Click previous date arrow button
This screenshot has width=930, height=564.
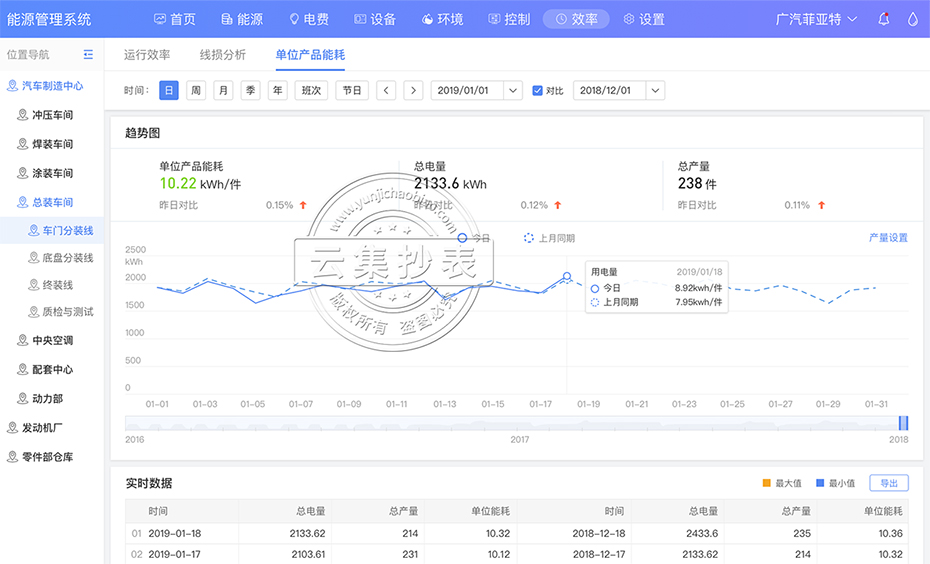[386, 90]
